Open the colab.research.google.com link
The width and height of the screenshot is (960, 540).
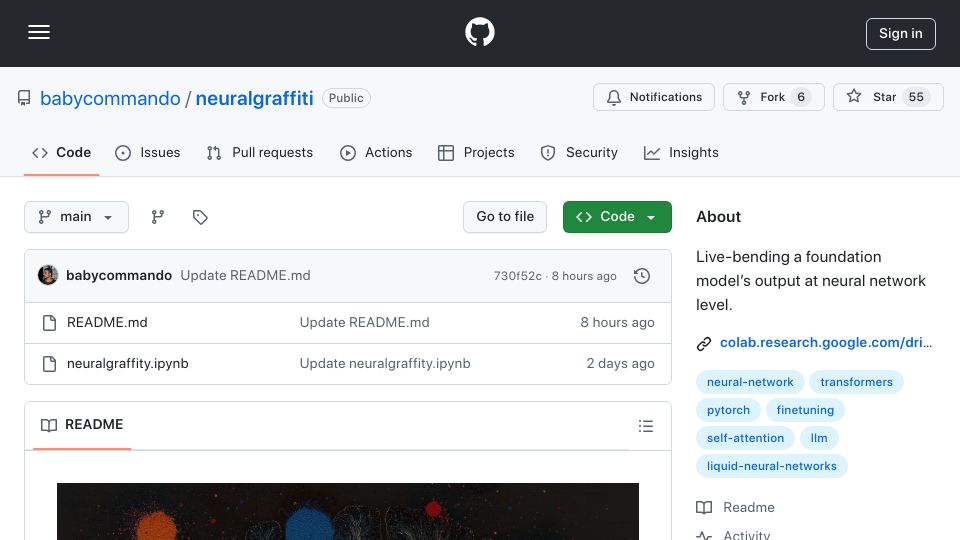pyautogui.click(x=825, y=343)
